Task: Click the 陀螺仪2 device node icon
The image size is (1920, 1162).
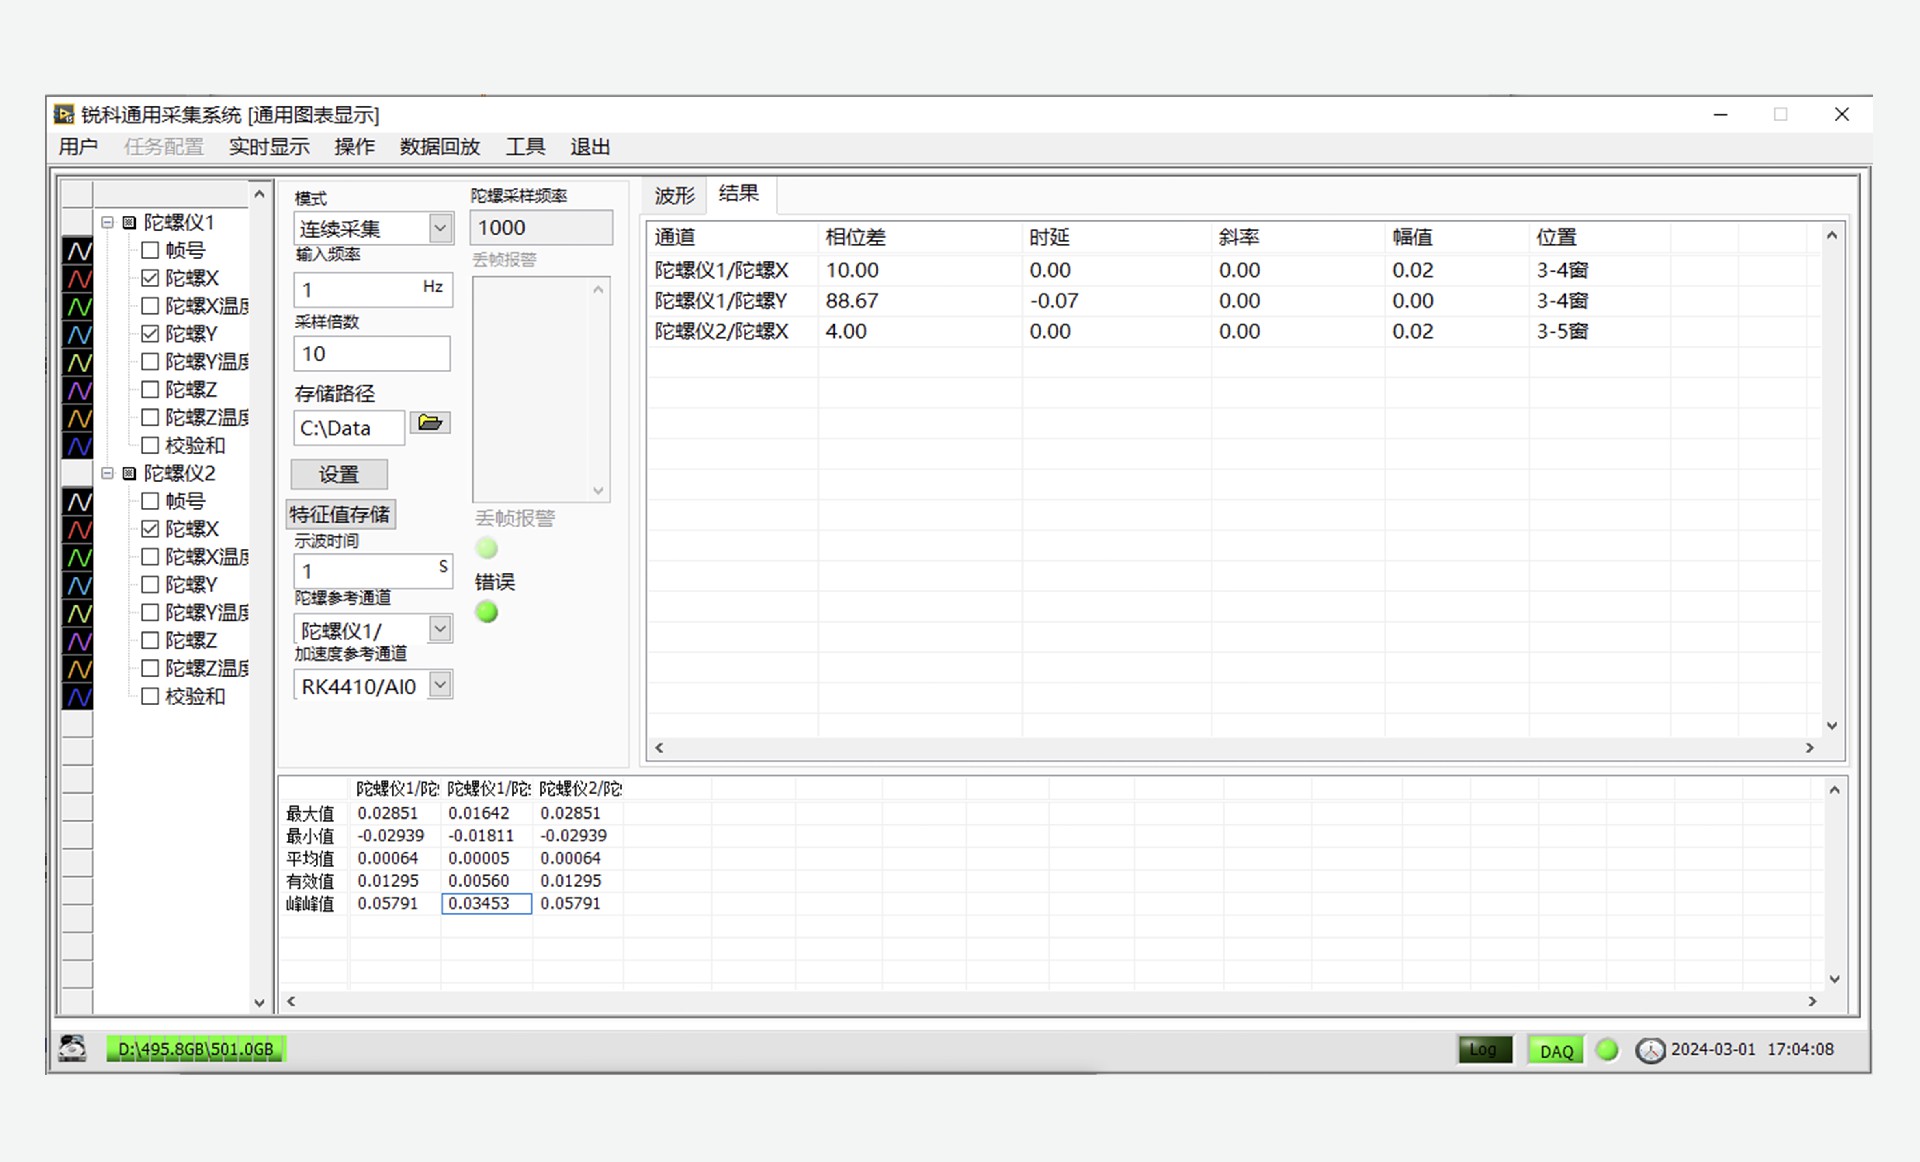Action: tap(129, 473)
